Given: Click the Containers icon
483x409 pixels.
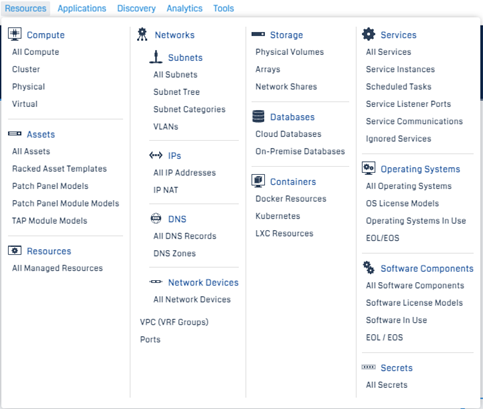Looking at the screenshot, I should (x=258, y=181).
